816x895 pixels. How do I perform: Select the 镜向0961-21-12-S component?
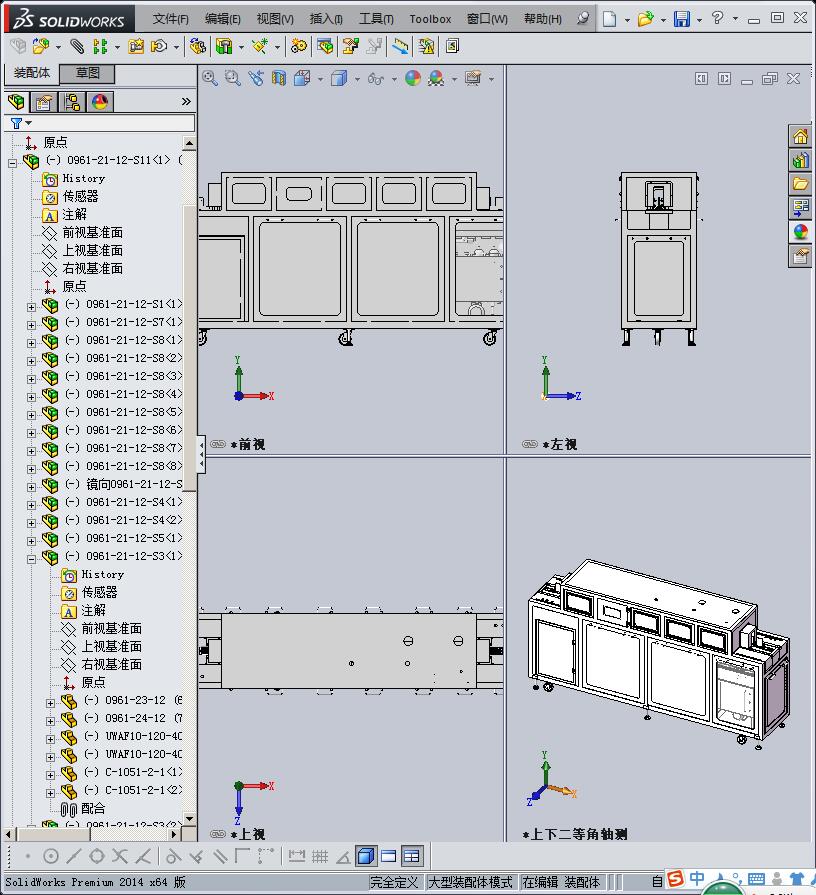(x=134, y=484)
